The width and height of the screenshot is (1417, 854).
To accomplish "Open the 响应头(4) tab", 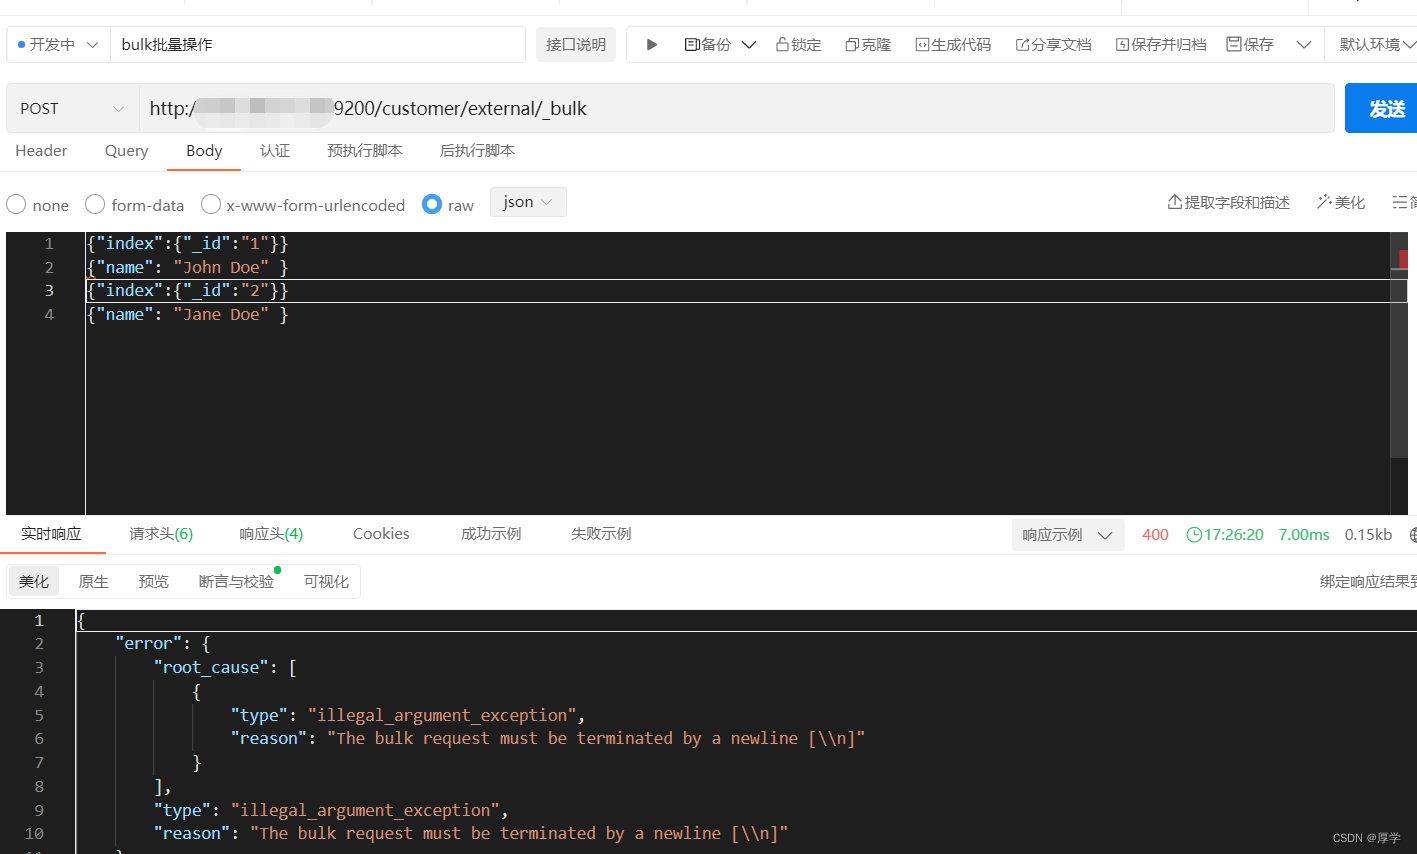I will click(271, 534).
